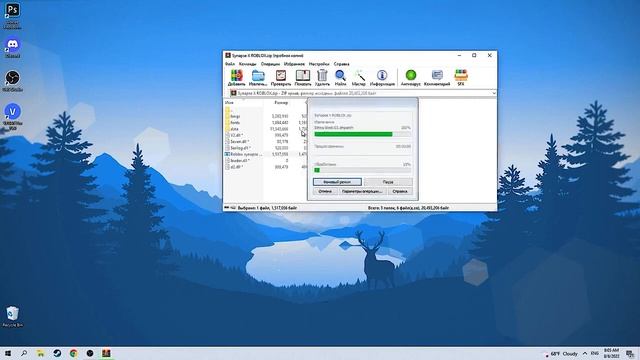Click the Пауза button

tap(388, 182)
